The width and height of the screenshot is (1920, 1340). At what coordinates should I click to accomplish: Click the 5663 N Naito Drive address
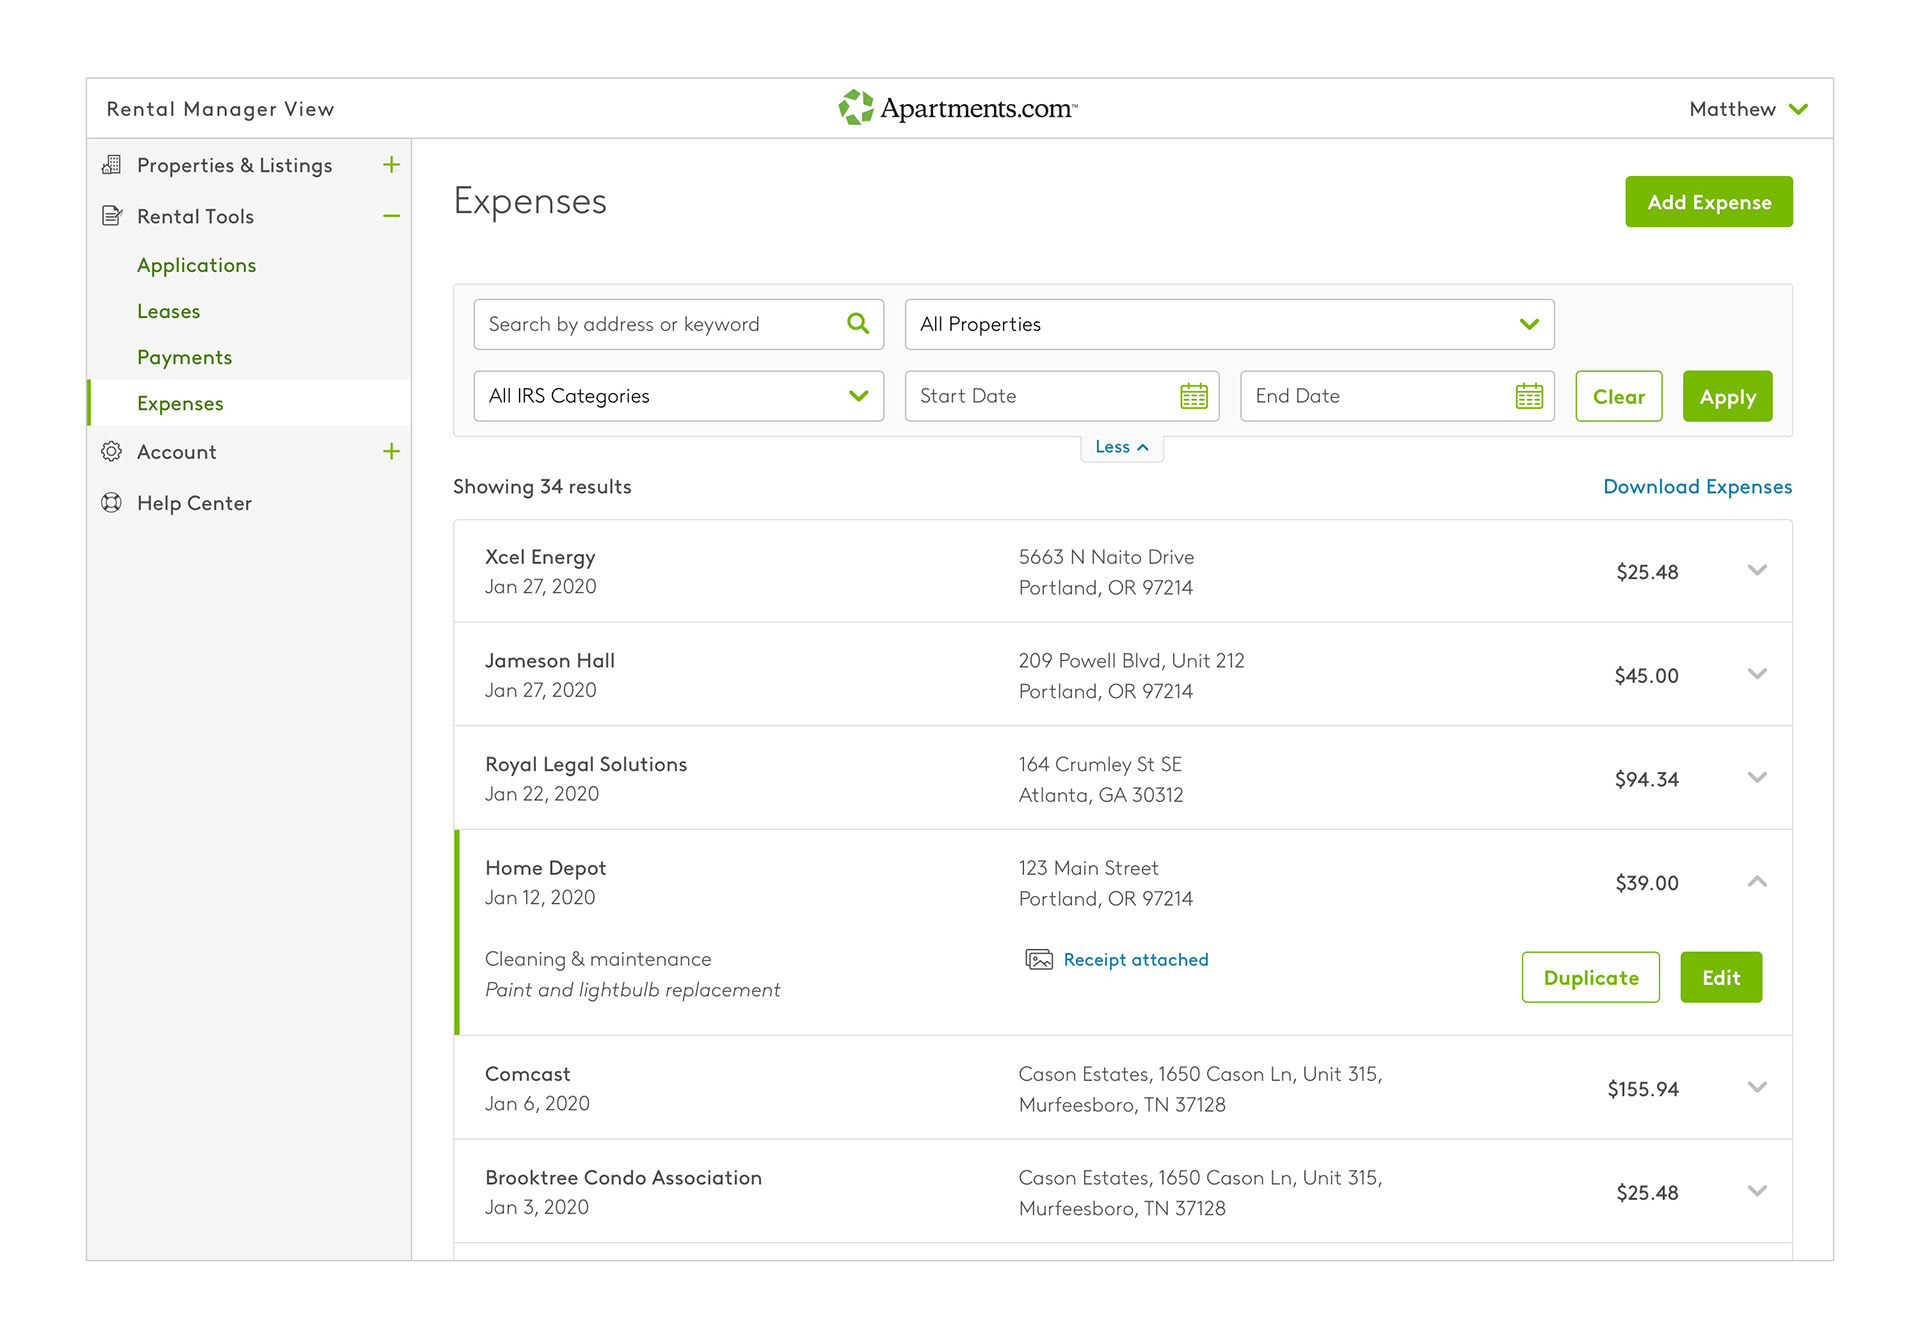click(x=1106, y=557)
